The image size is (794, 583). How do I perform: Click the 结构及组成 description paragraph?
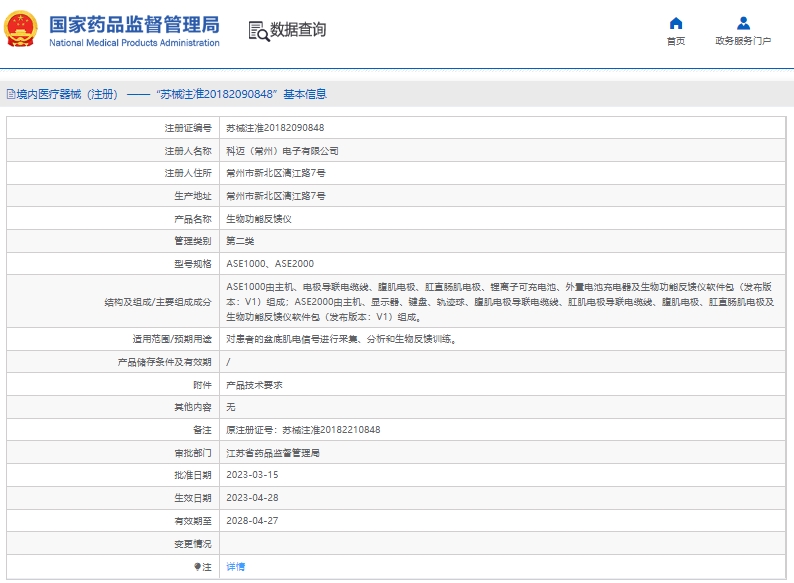click(x=500, y=302)
